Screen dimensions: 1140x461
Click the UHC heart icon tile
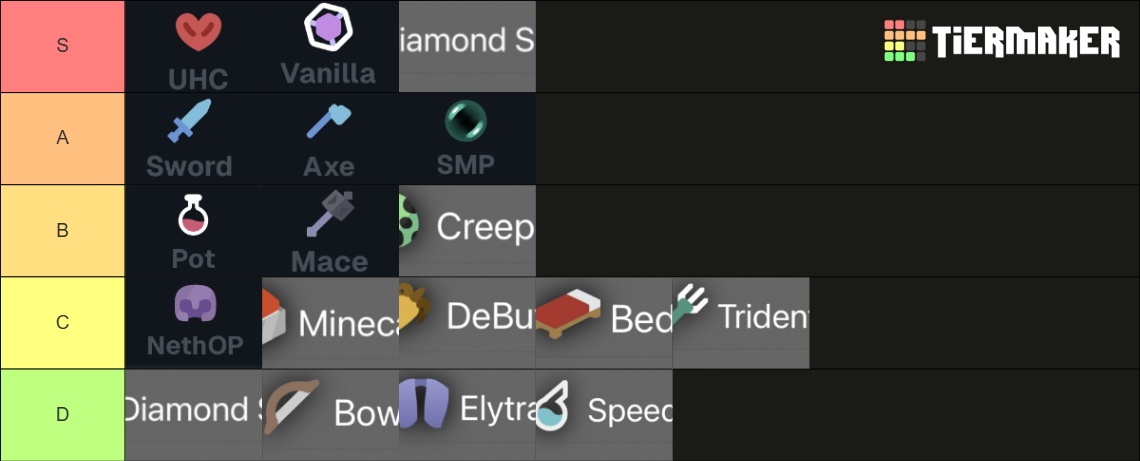point(193,47)
